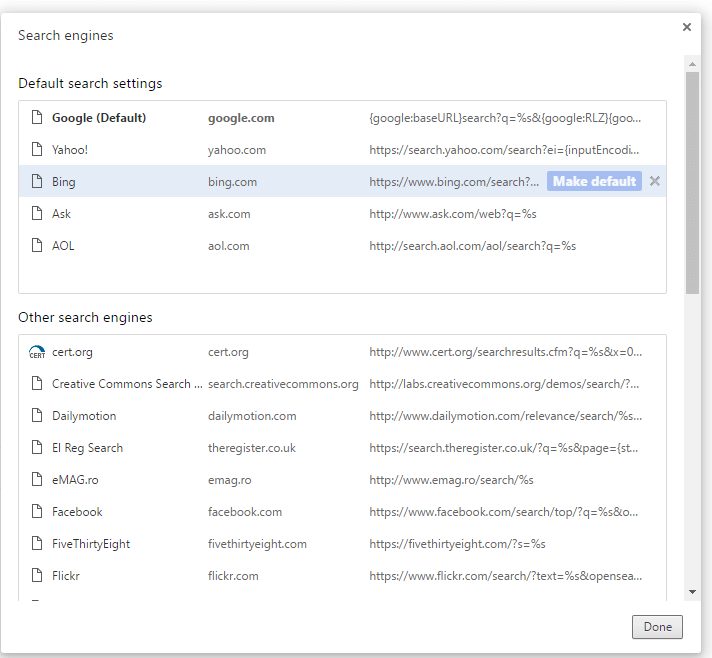
Task: Click the page icon next to Yahoo!
Action: (x=37, y=149)
